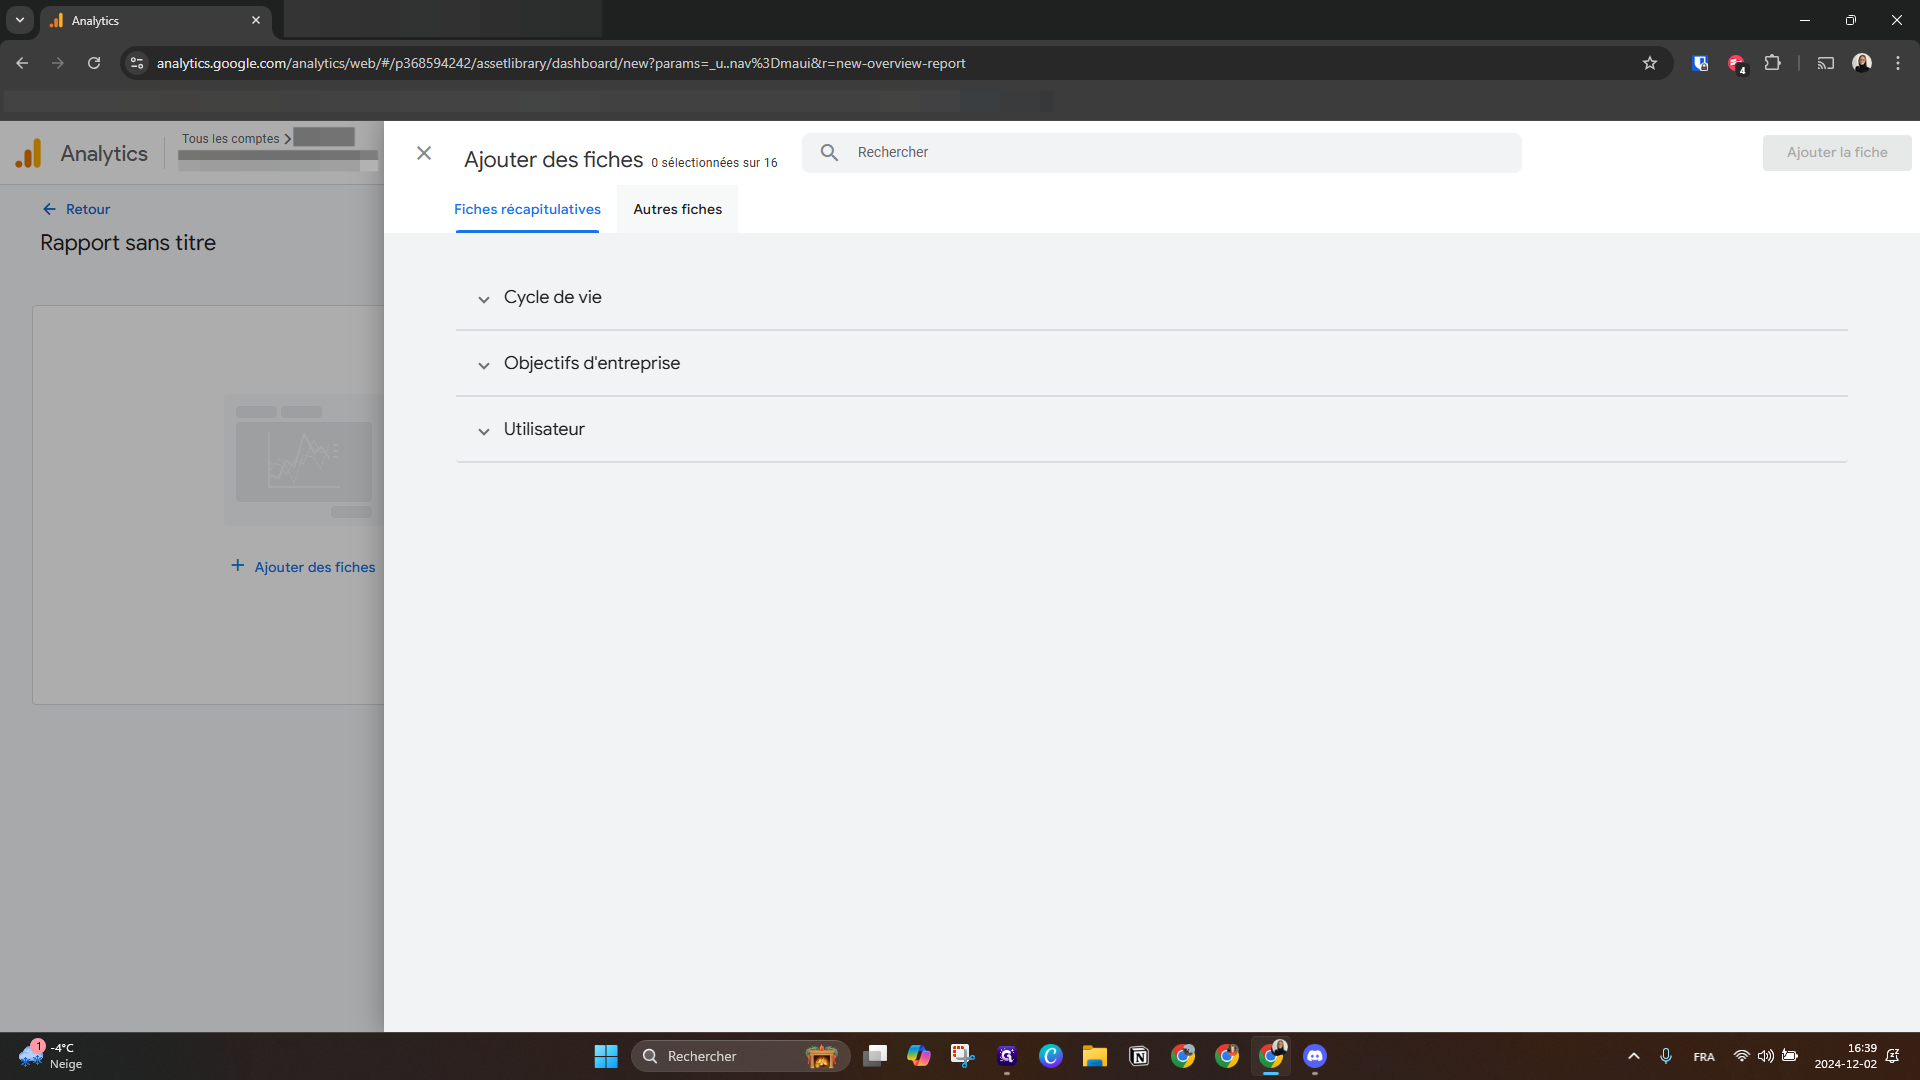Click Ajouter des fiches link in report

click(304, 566)
